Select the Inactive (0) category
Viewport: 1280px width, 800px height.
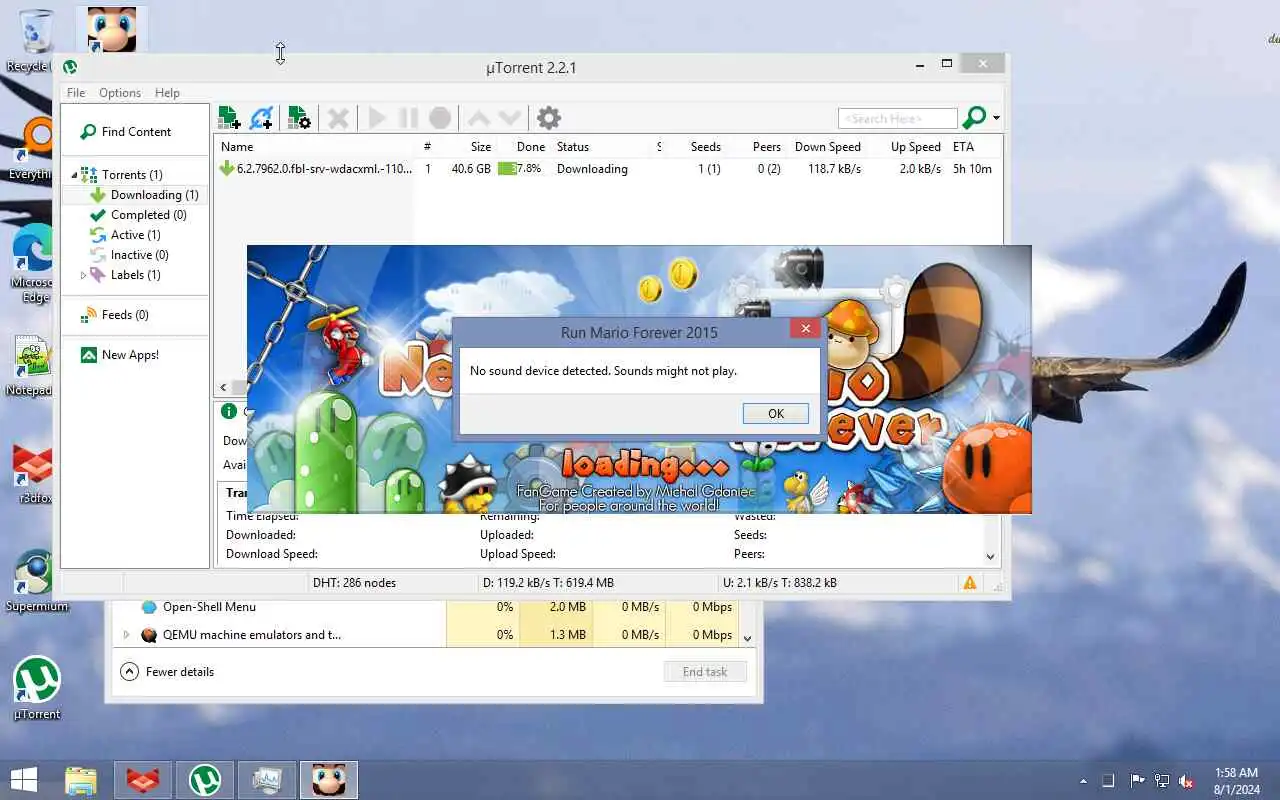129,255
